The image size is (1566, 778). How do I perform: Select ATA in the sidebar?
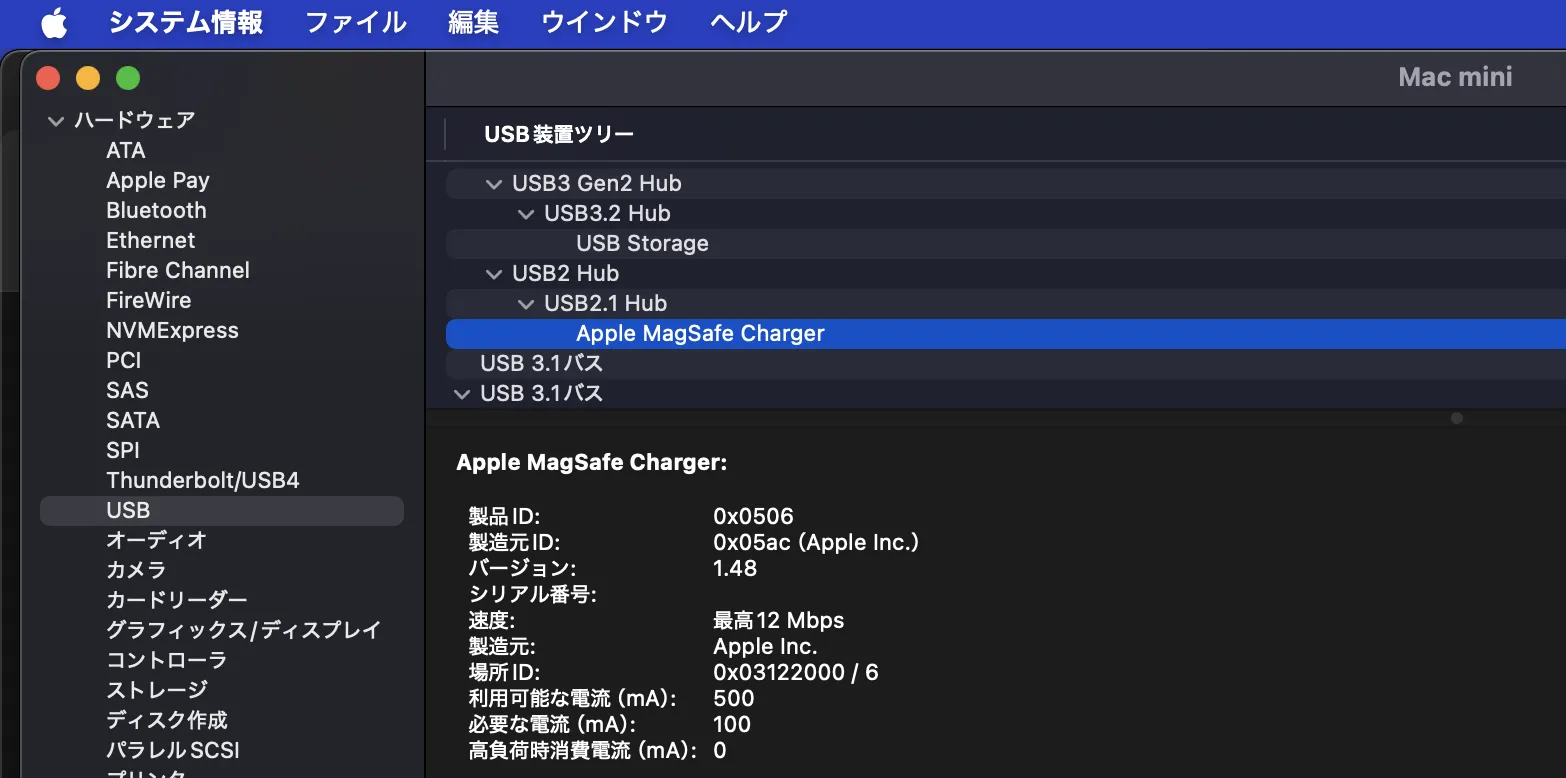pos(126,150)
